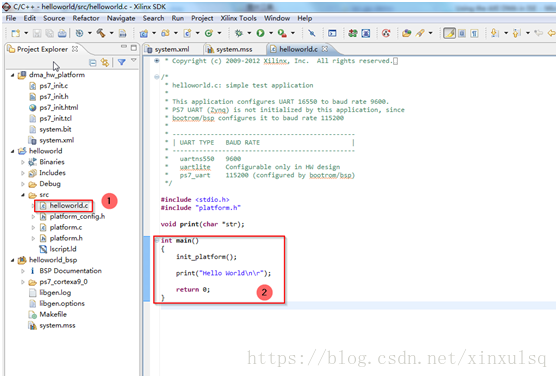Click the Program FPGA toolbar icon
The height and width of the screenshot is (378, 558).
353,33
